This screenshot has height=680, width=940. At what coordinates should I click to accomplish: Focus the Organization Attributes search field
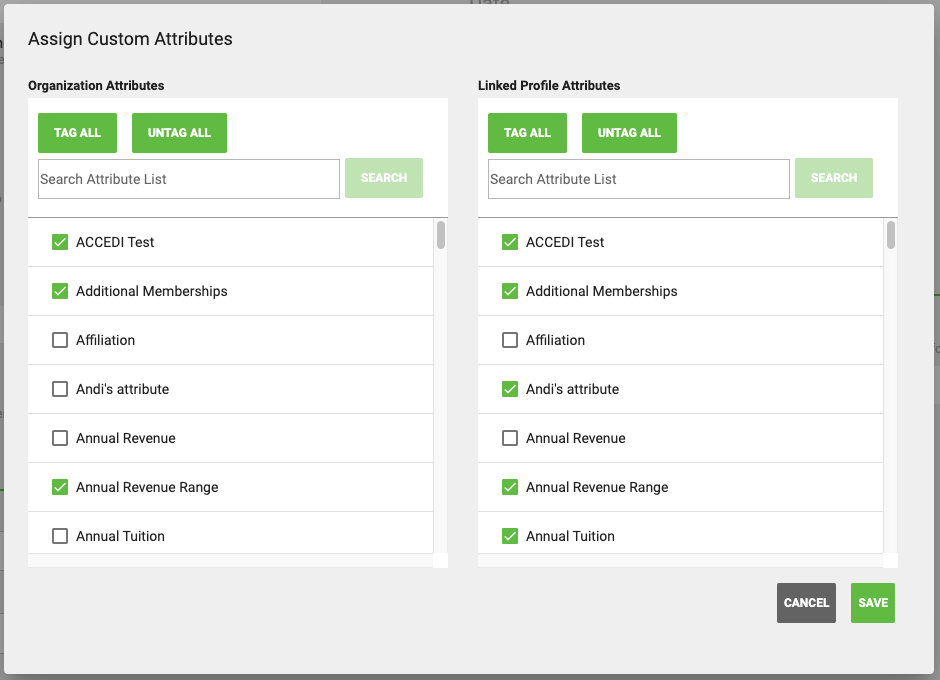point(189,179)
